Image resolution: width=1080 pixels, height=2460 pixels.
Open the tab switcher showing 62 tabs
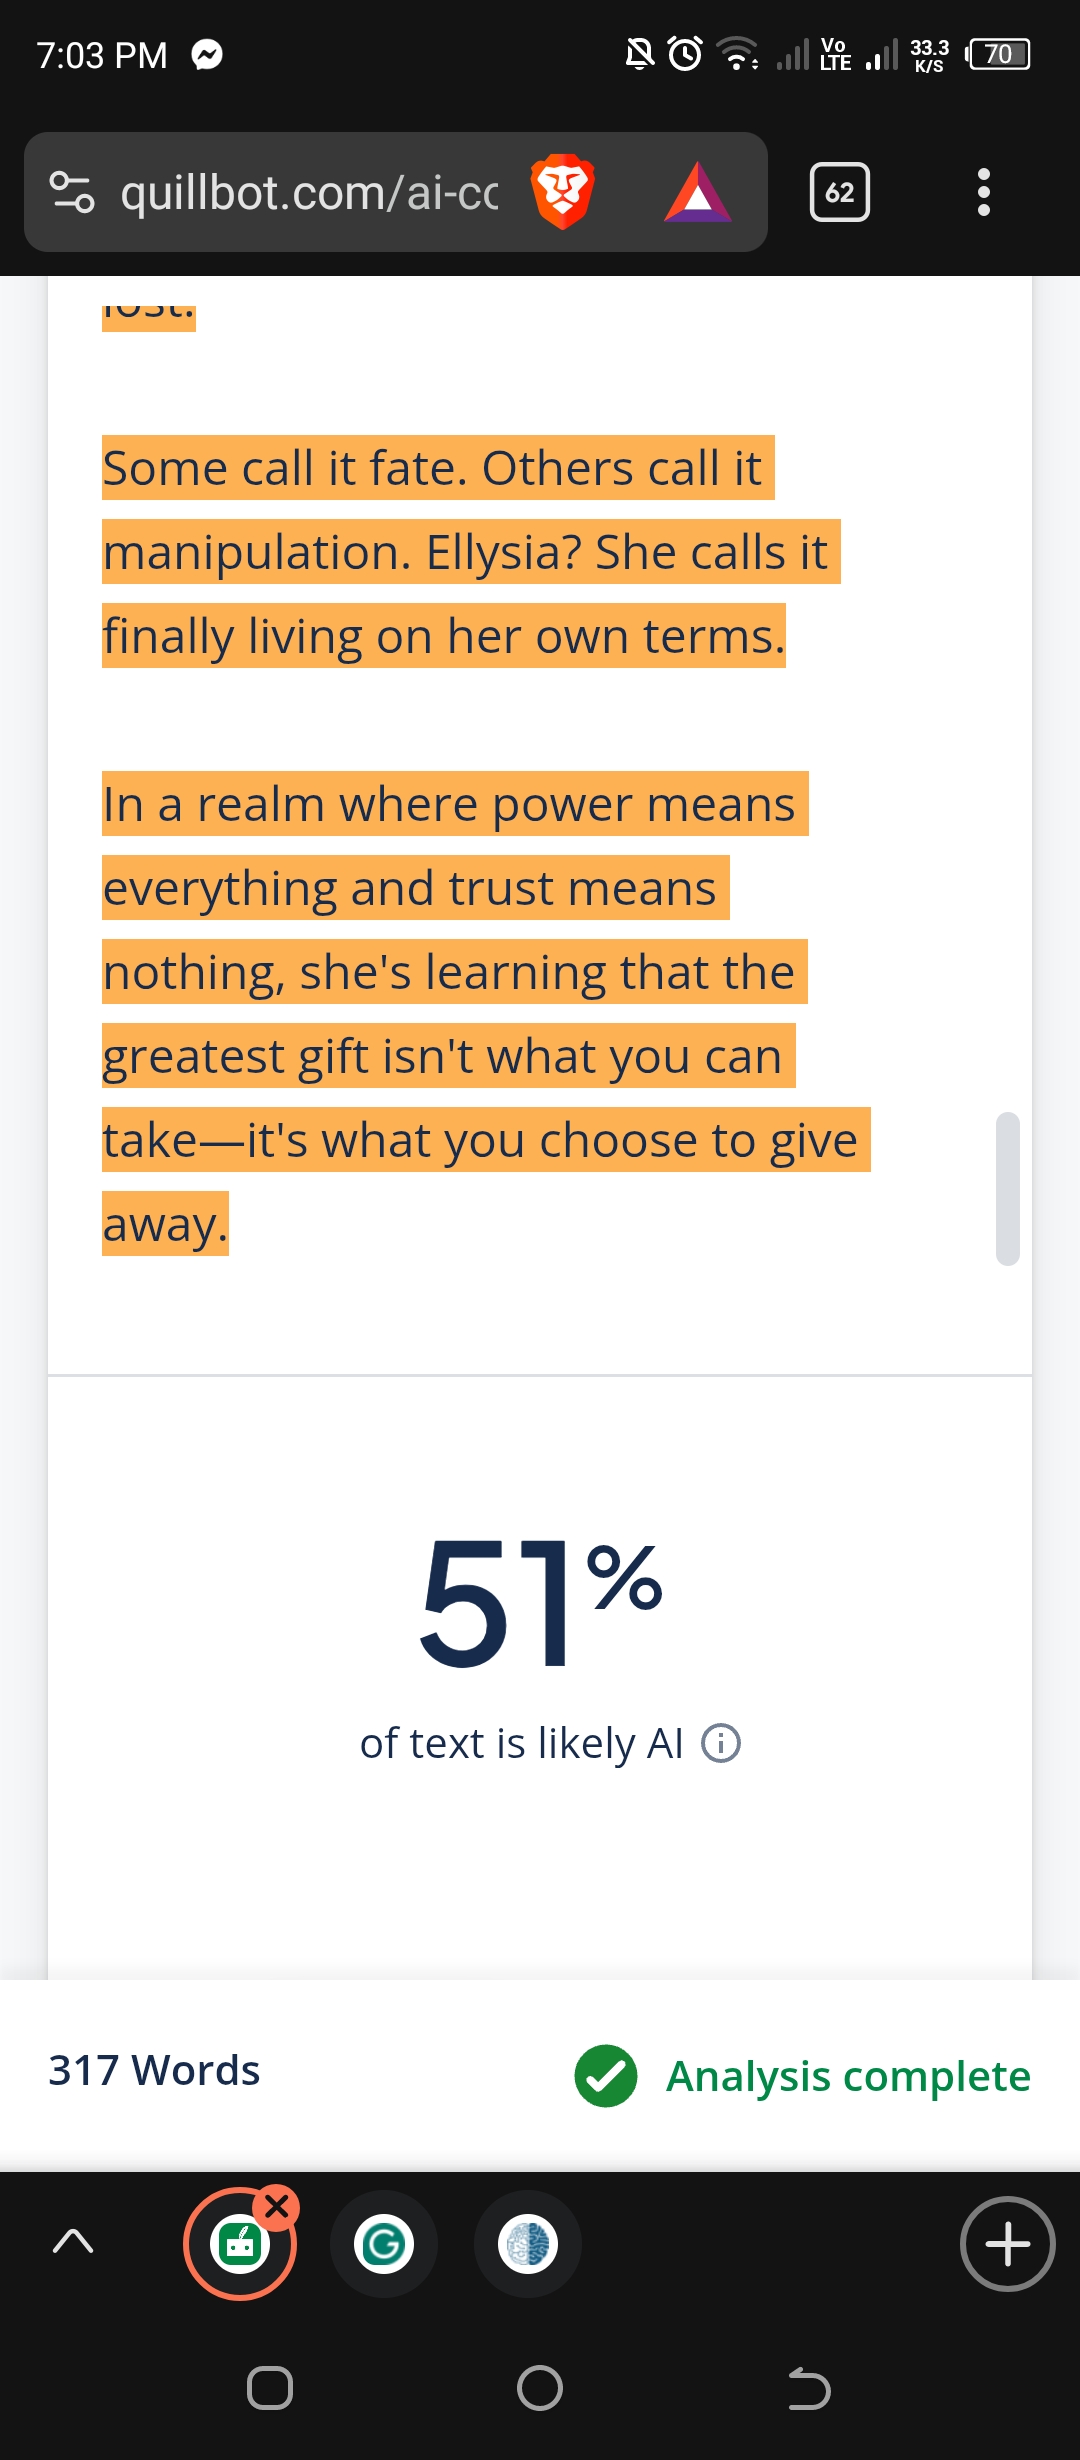click(x=839, y=192)
